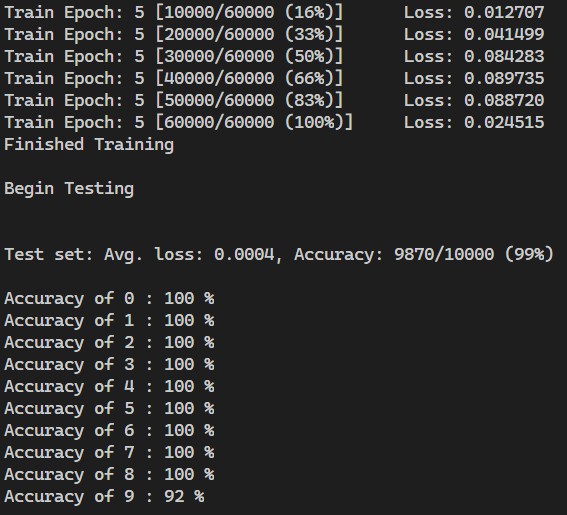Click the final loss value 0.024515
567x515 pixels.
pos(504,123)
